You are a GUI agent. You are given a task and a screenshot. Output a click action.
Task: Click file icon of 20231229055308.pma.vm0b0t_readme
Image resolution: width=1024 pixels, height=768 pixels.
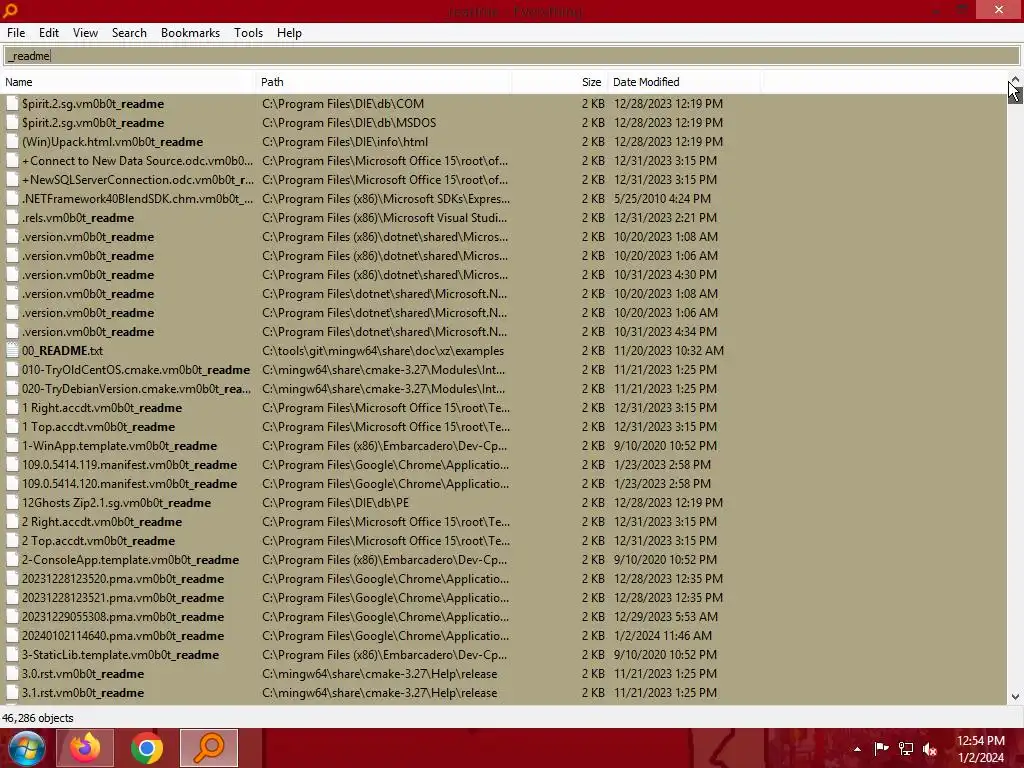pyautogui.click(x=12, y=616)
